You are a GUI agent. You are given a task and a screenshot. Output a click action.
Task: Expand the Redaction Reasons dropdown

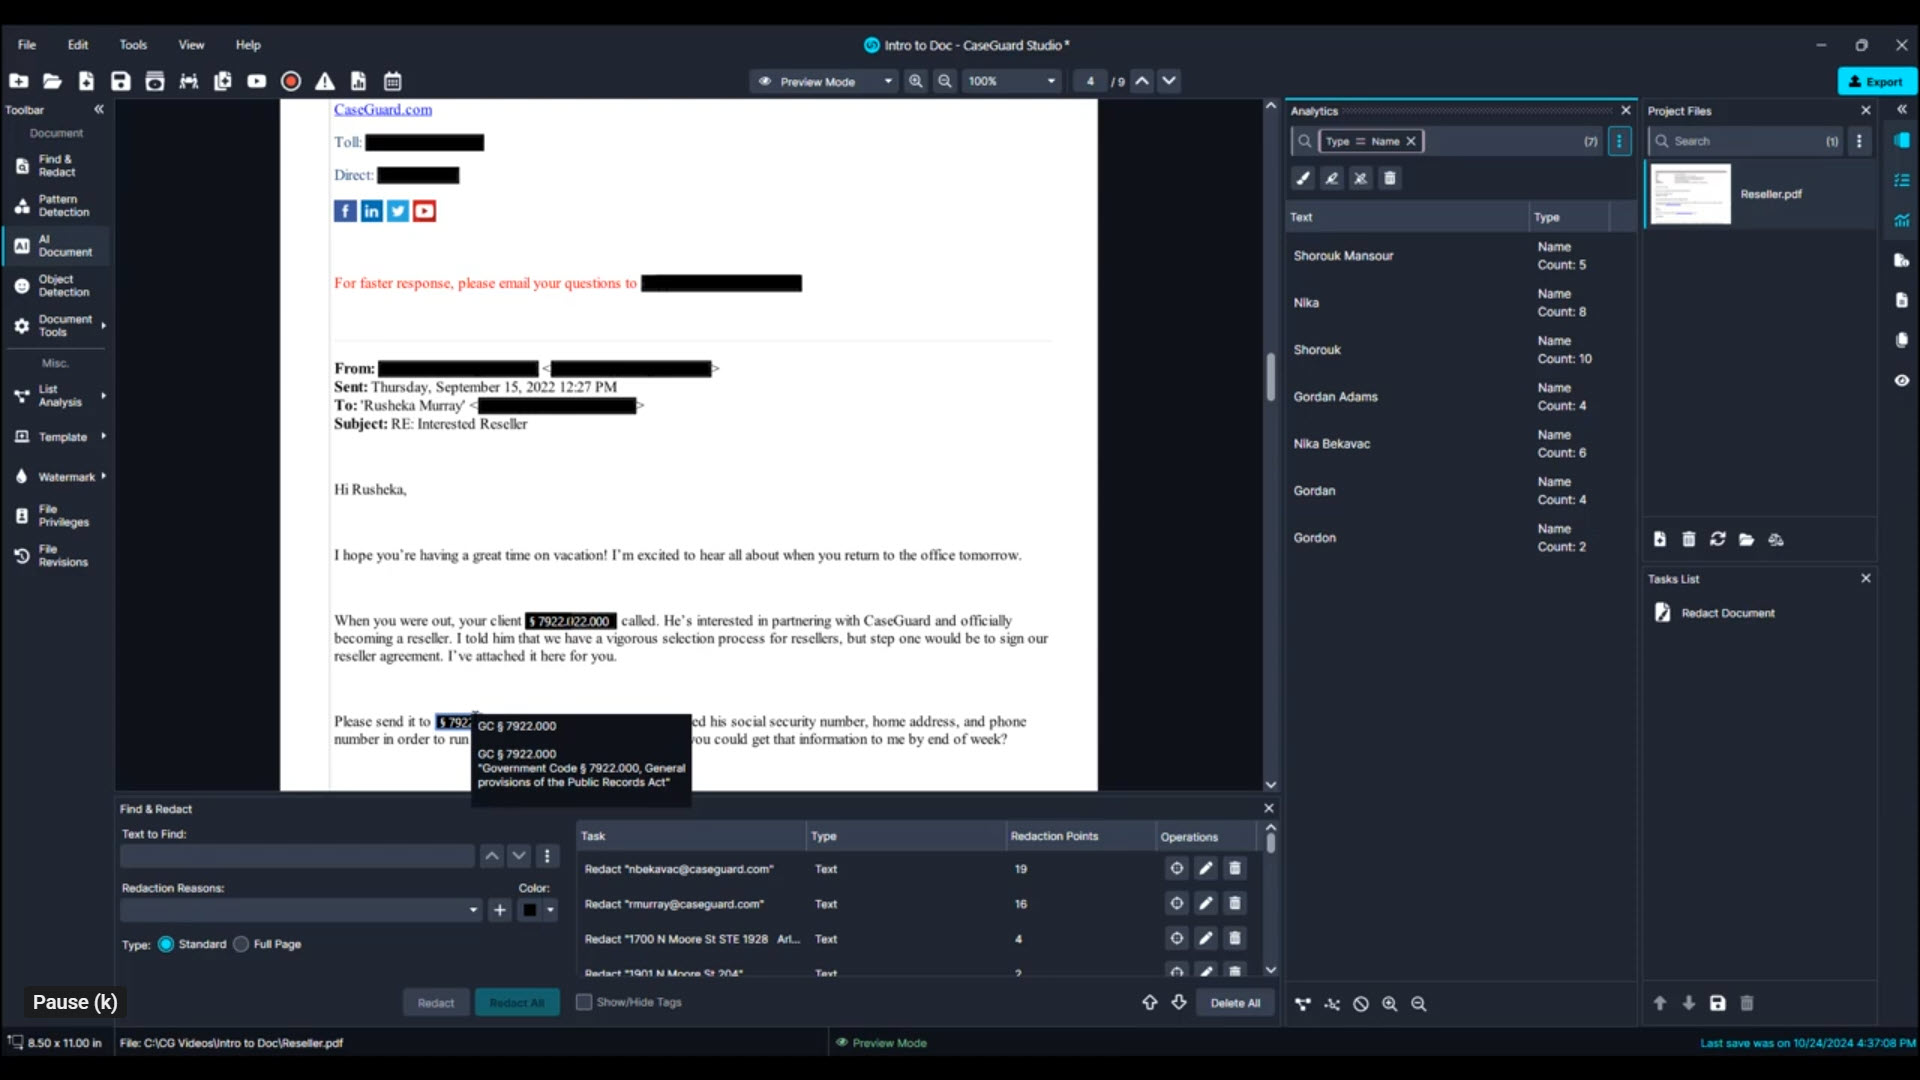(x=473, y=910)
